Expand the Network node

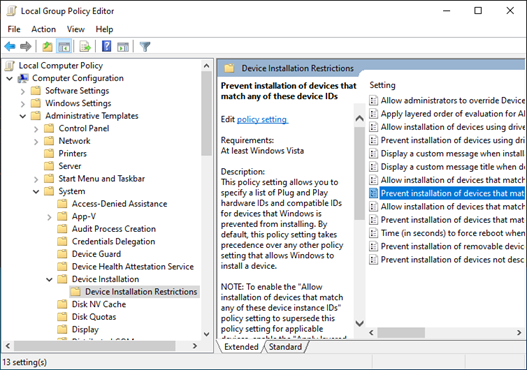point(36,141)
